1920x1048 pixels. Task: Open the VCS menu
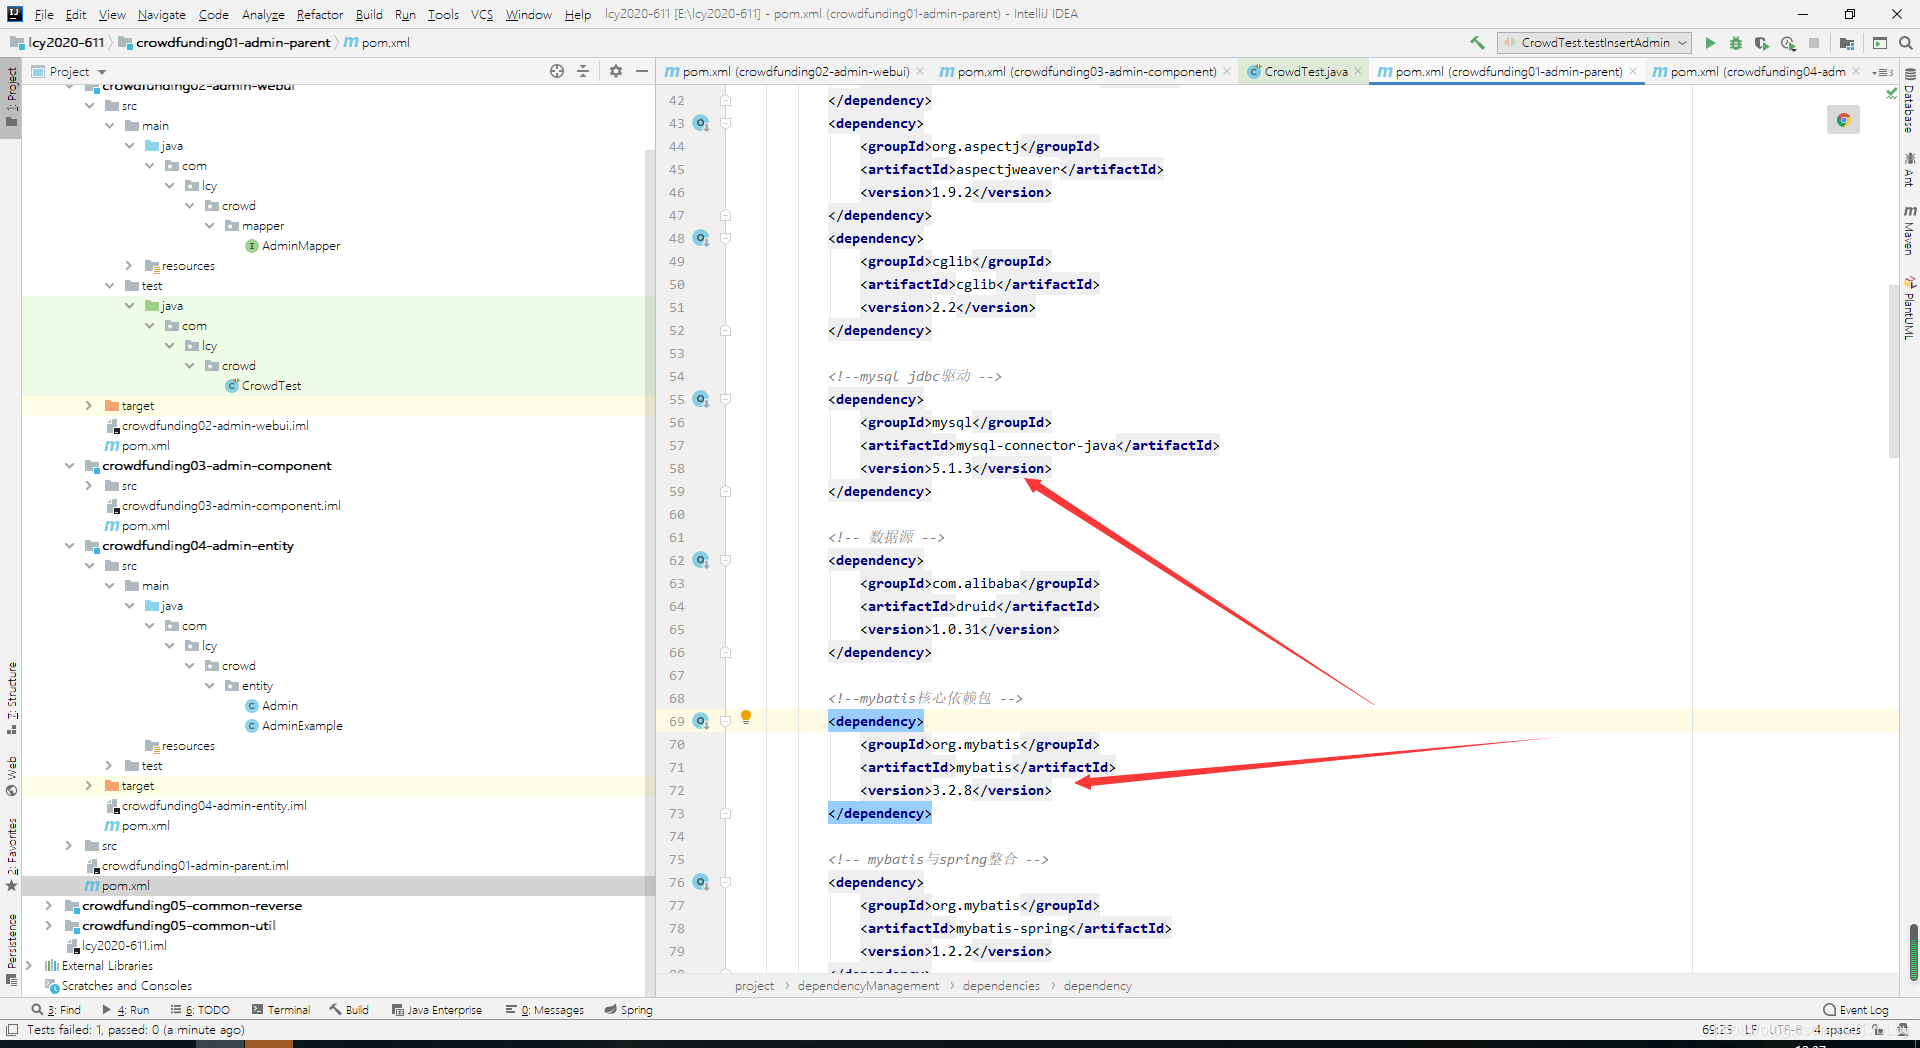click(482, 14)
